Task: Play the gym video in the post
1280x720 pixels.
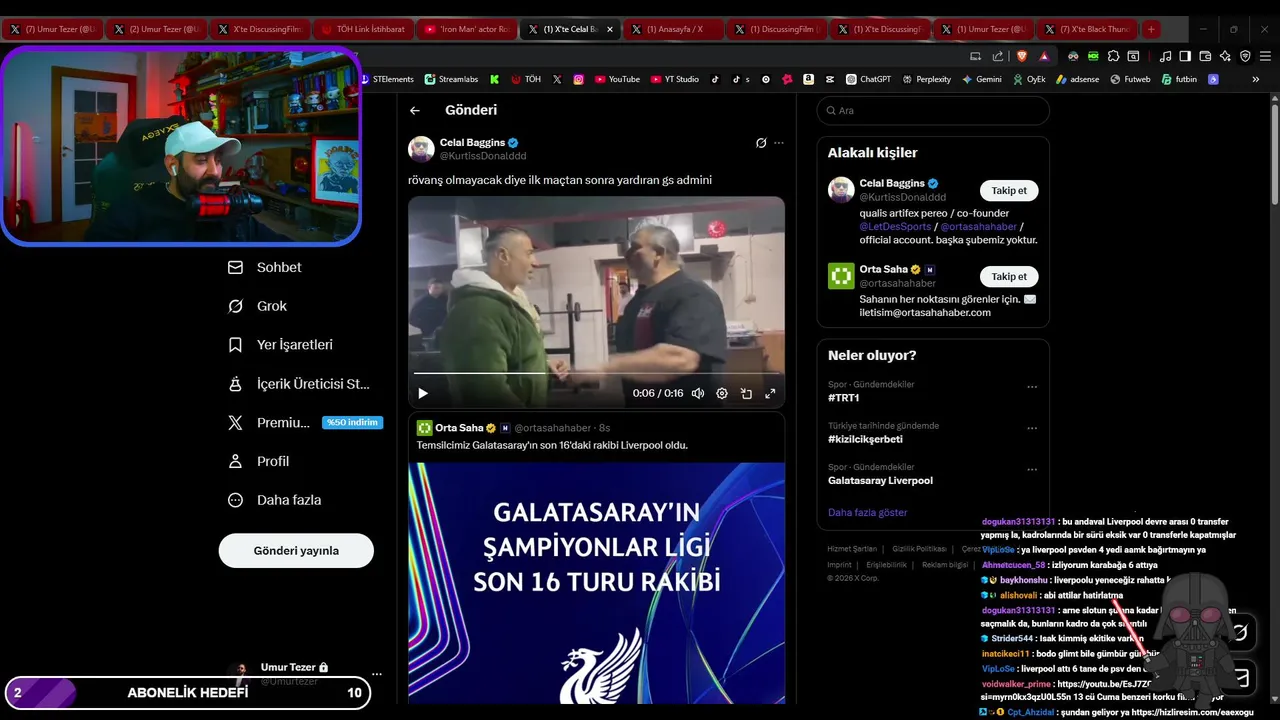Action: [x=422, y=394]
